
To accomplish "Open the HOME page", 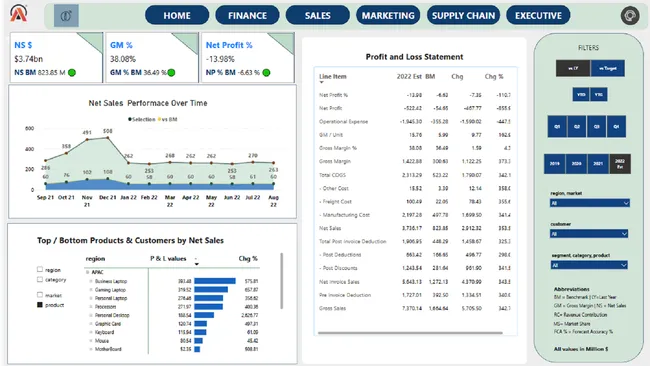I will (x=177, y=16).
